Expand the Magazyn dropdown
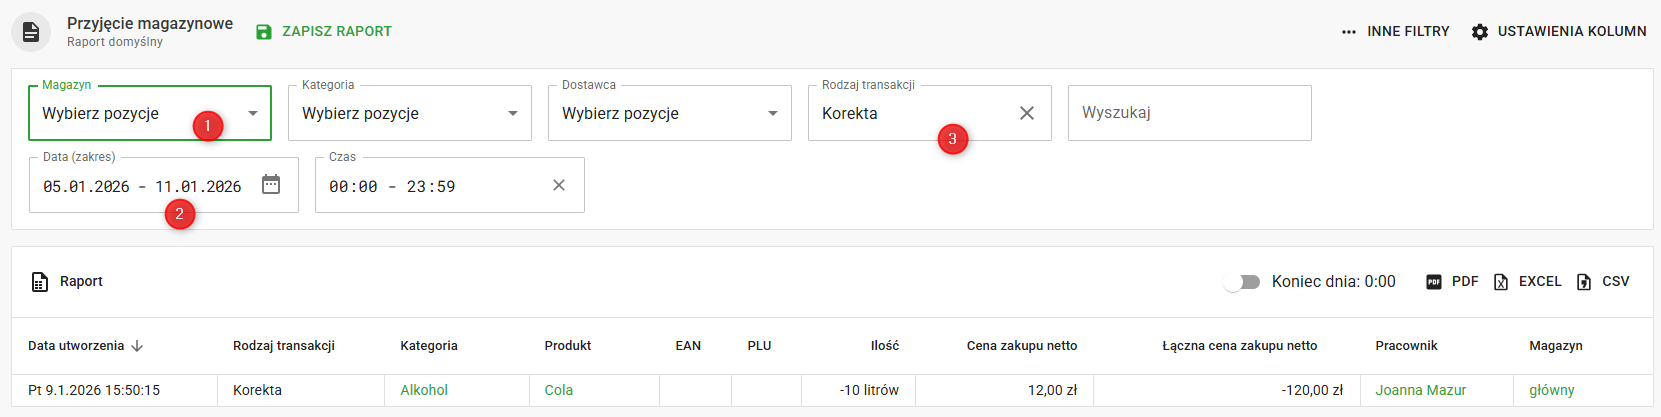The width and height of the screenshot is (1661, 417). 253,113
